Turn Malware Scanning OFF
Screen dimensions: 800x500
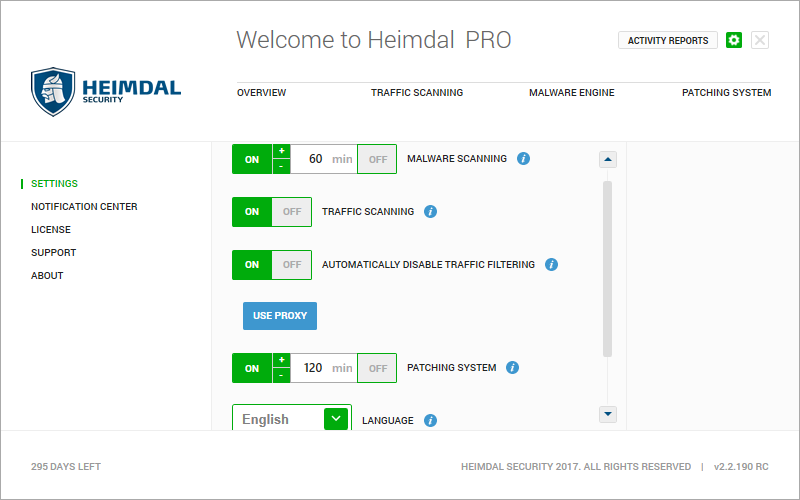(x=377, y=159)
